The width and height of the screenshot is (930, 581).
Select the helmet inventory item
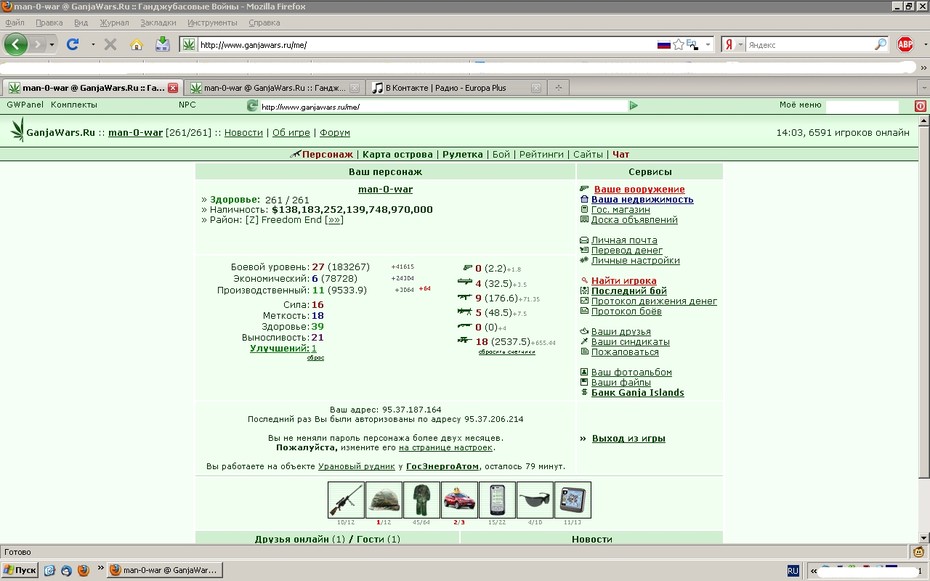pos(384,500)
